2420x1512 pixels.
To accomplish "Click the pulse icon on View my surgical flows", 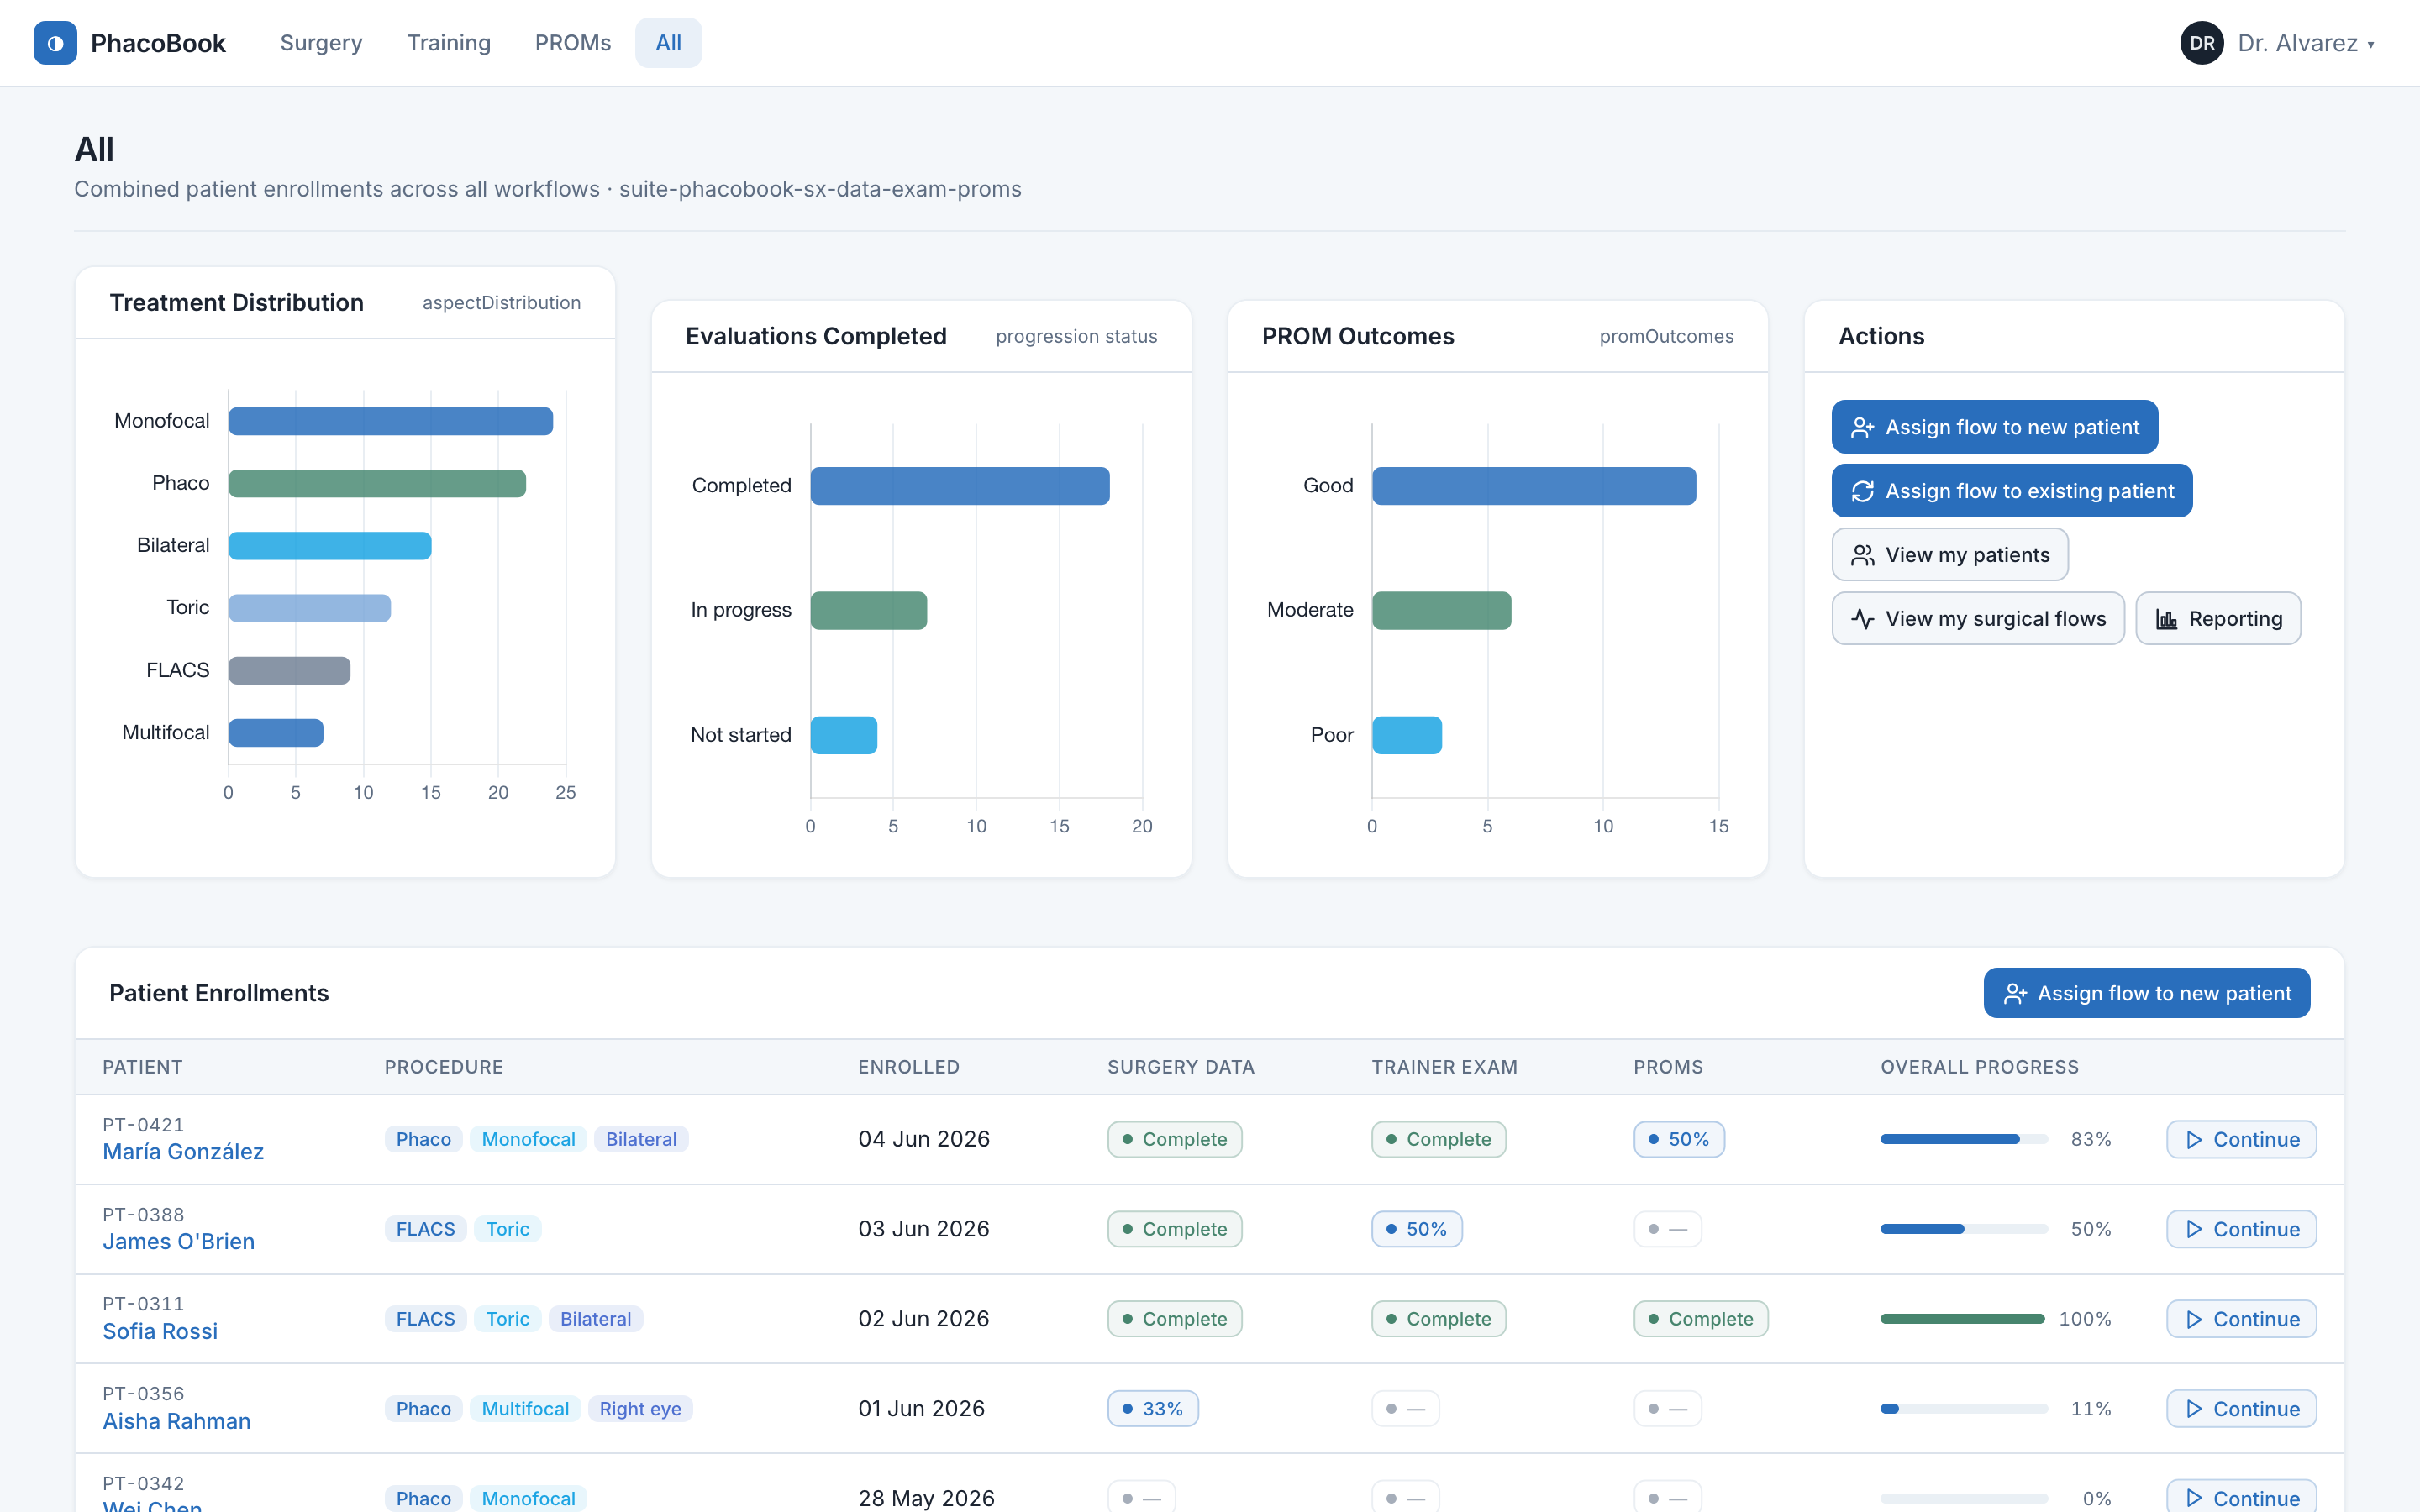I will [x=1862, y=619].
